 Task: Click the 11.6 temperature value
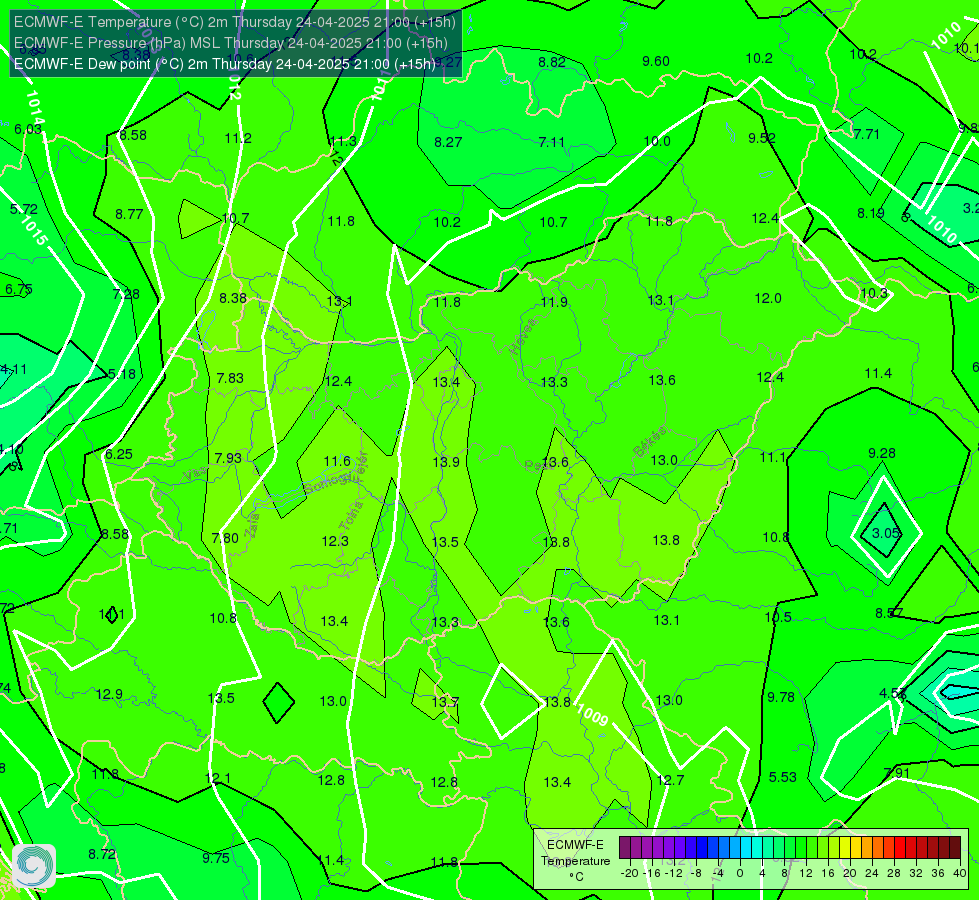337,461
